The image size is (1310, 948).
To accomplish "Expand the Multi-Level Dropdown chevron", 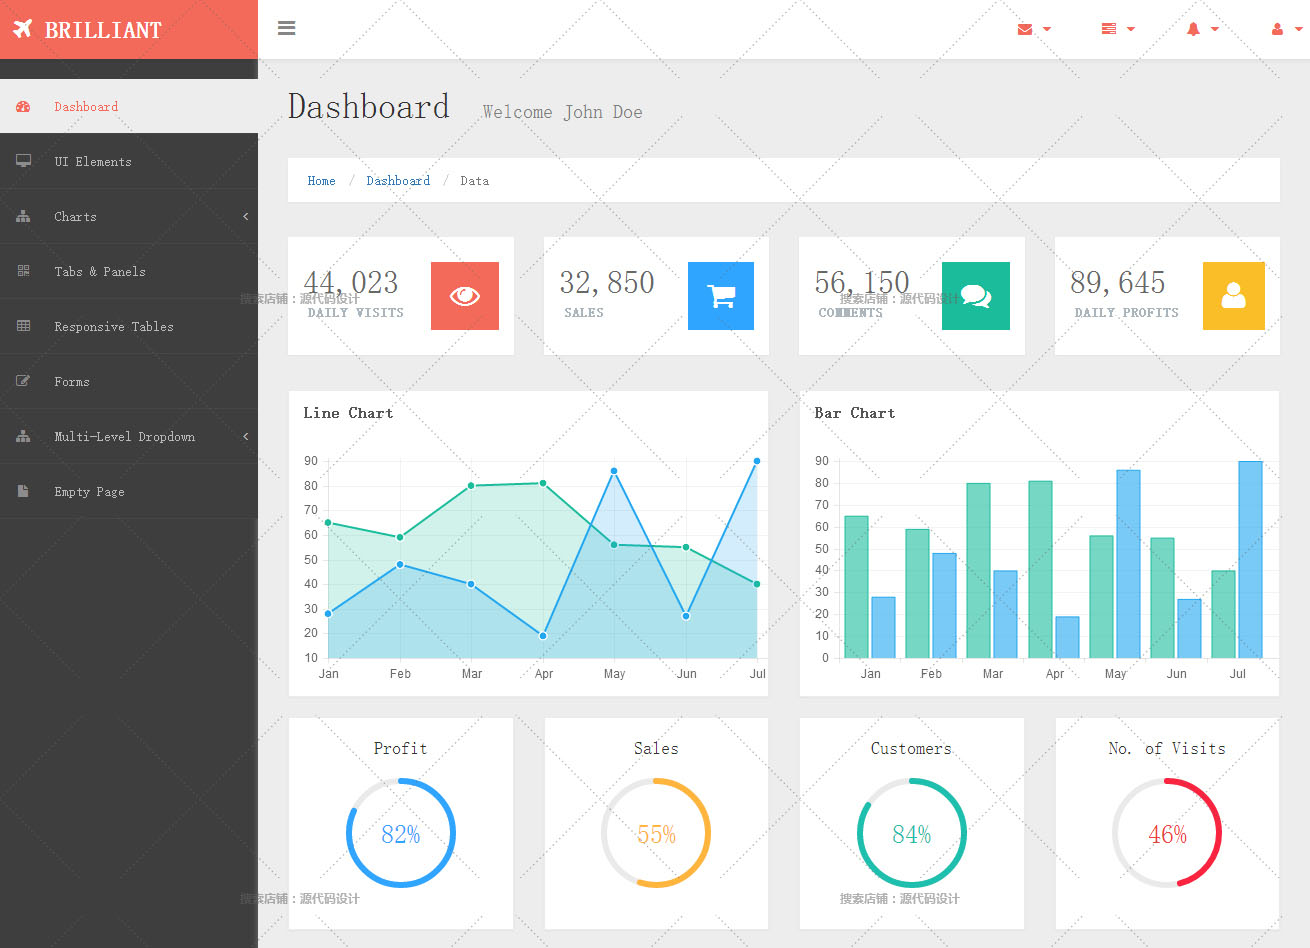I will [x=245, y=437].
